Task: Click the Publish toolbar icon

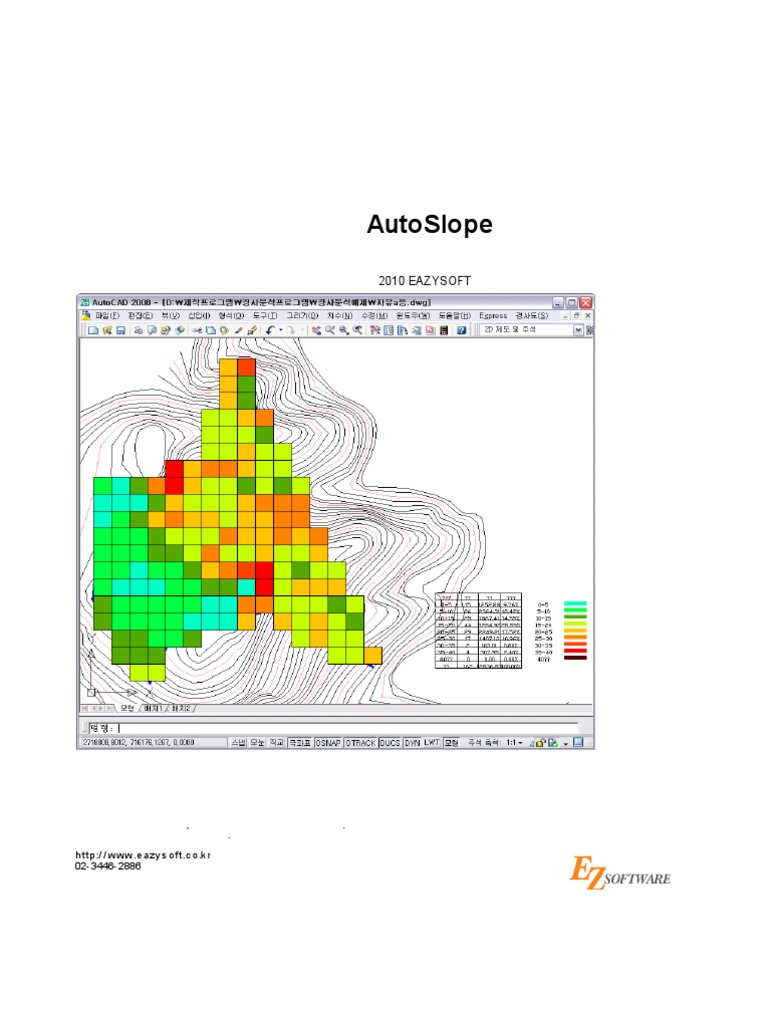Action: click(165, 330)
